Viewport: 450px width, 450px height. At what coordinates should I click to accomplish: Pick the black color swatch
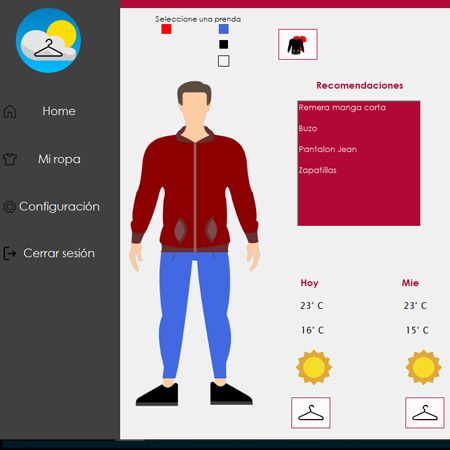(x=224, y=44)
